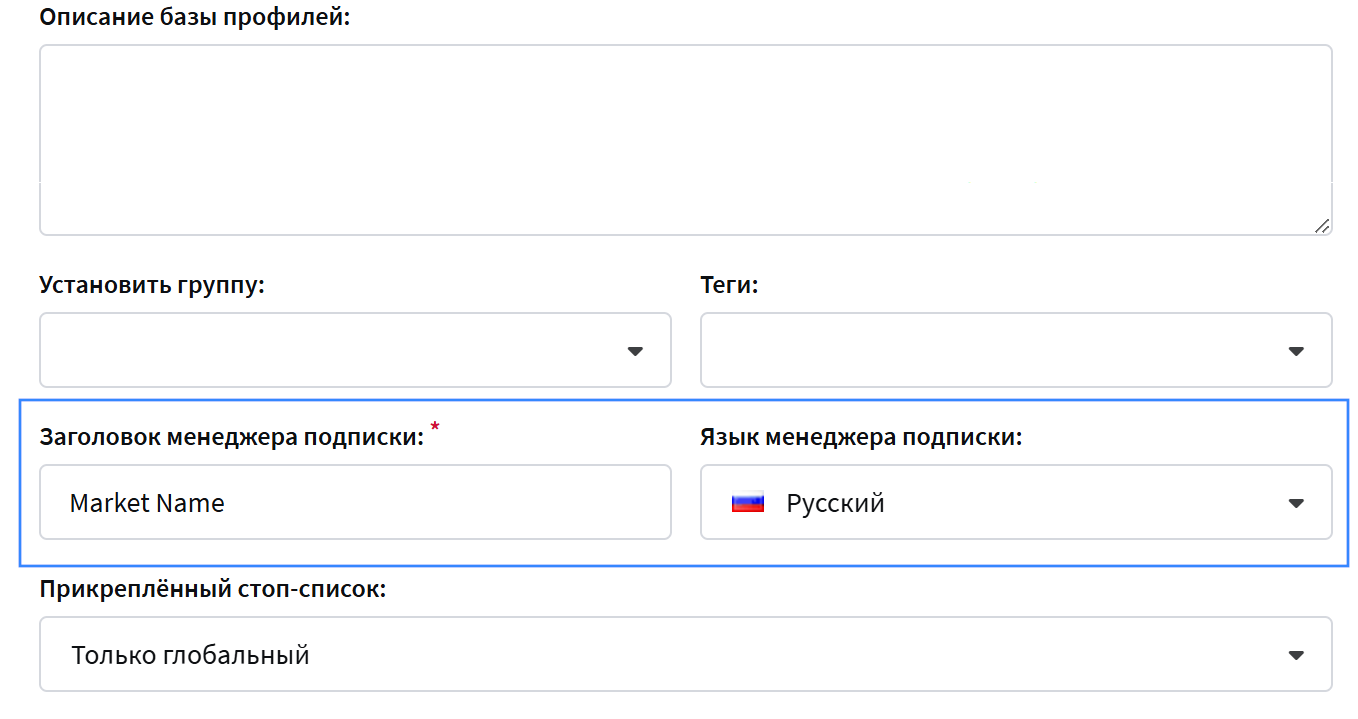Click the description textarea resize handle

click(1321, 226)
